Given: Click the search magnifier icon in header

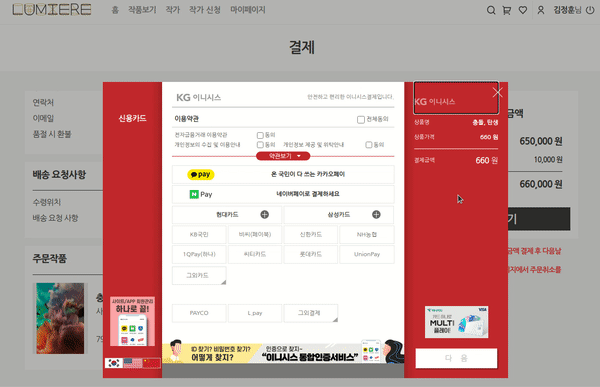Looking at the screenshot, I should (491, 10).
